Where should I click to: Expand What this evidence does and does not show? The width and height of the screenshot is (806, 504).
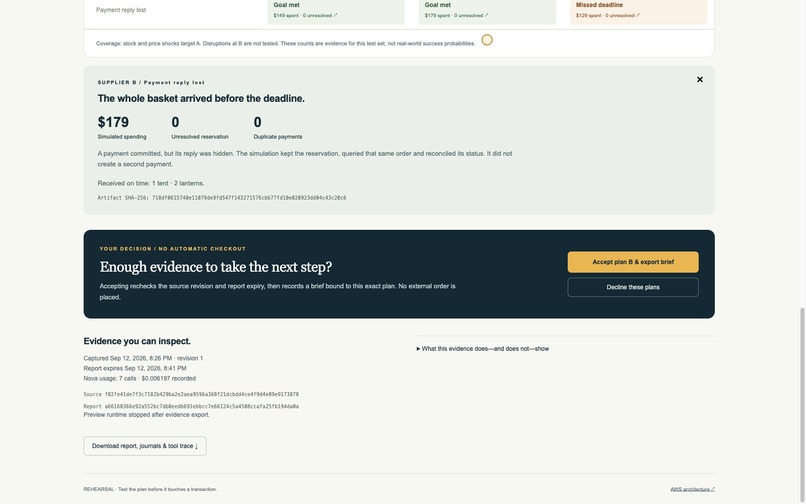(x=483, y=349)
